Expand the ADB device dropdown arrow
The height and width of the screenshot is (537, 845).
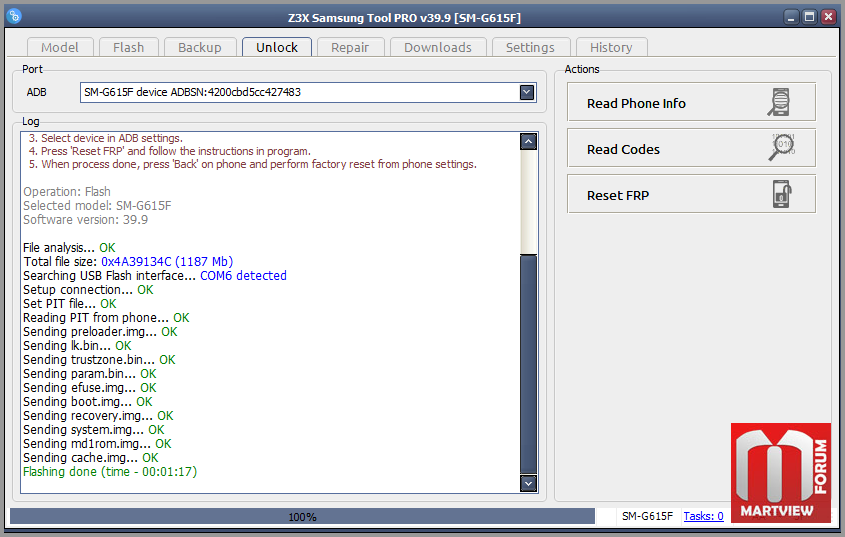pos(527,92)
